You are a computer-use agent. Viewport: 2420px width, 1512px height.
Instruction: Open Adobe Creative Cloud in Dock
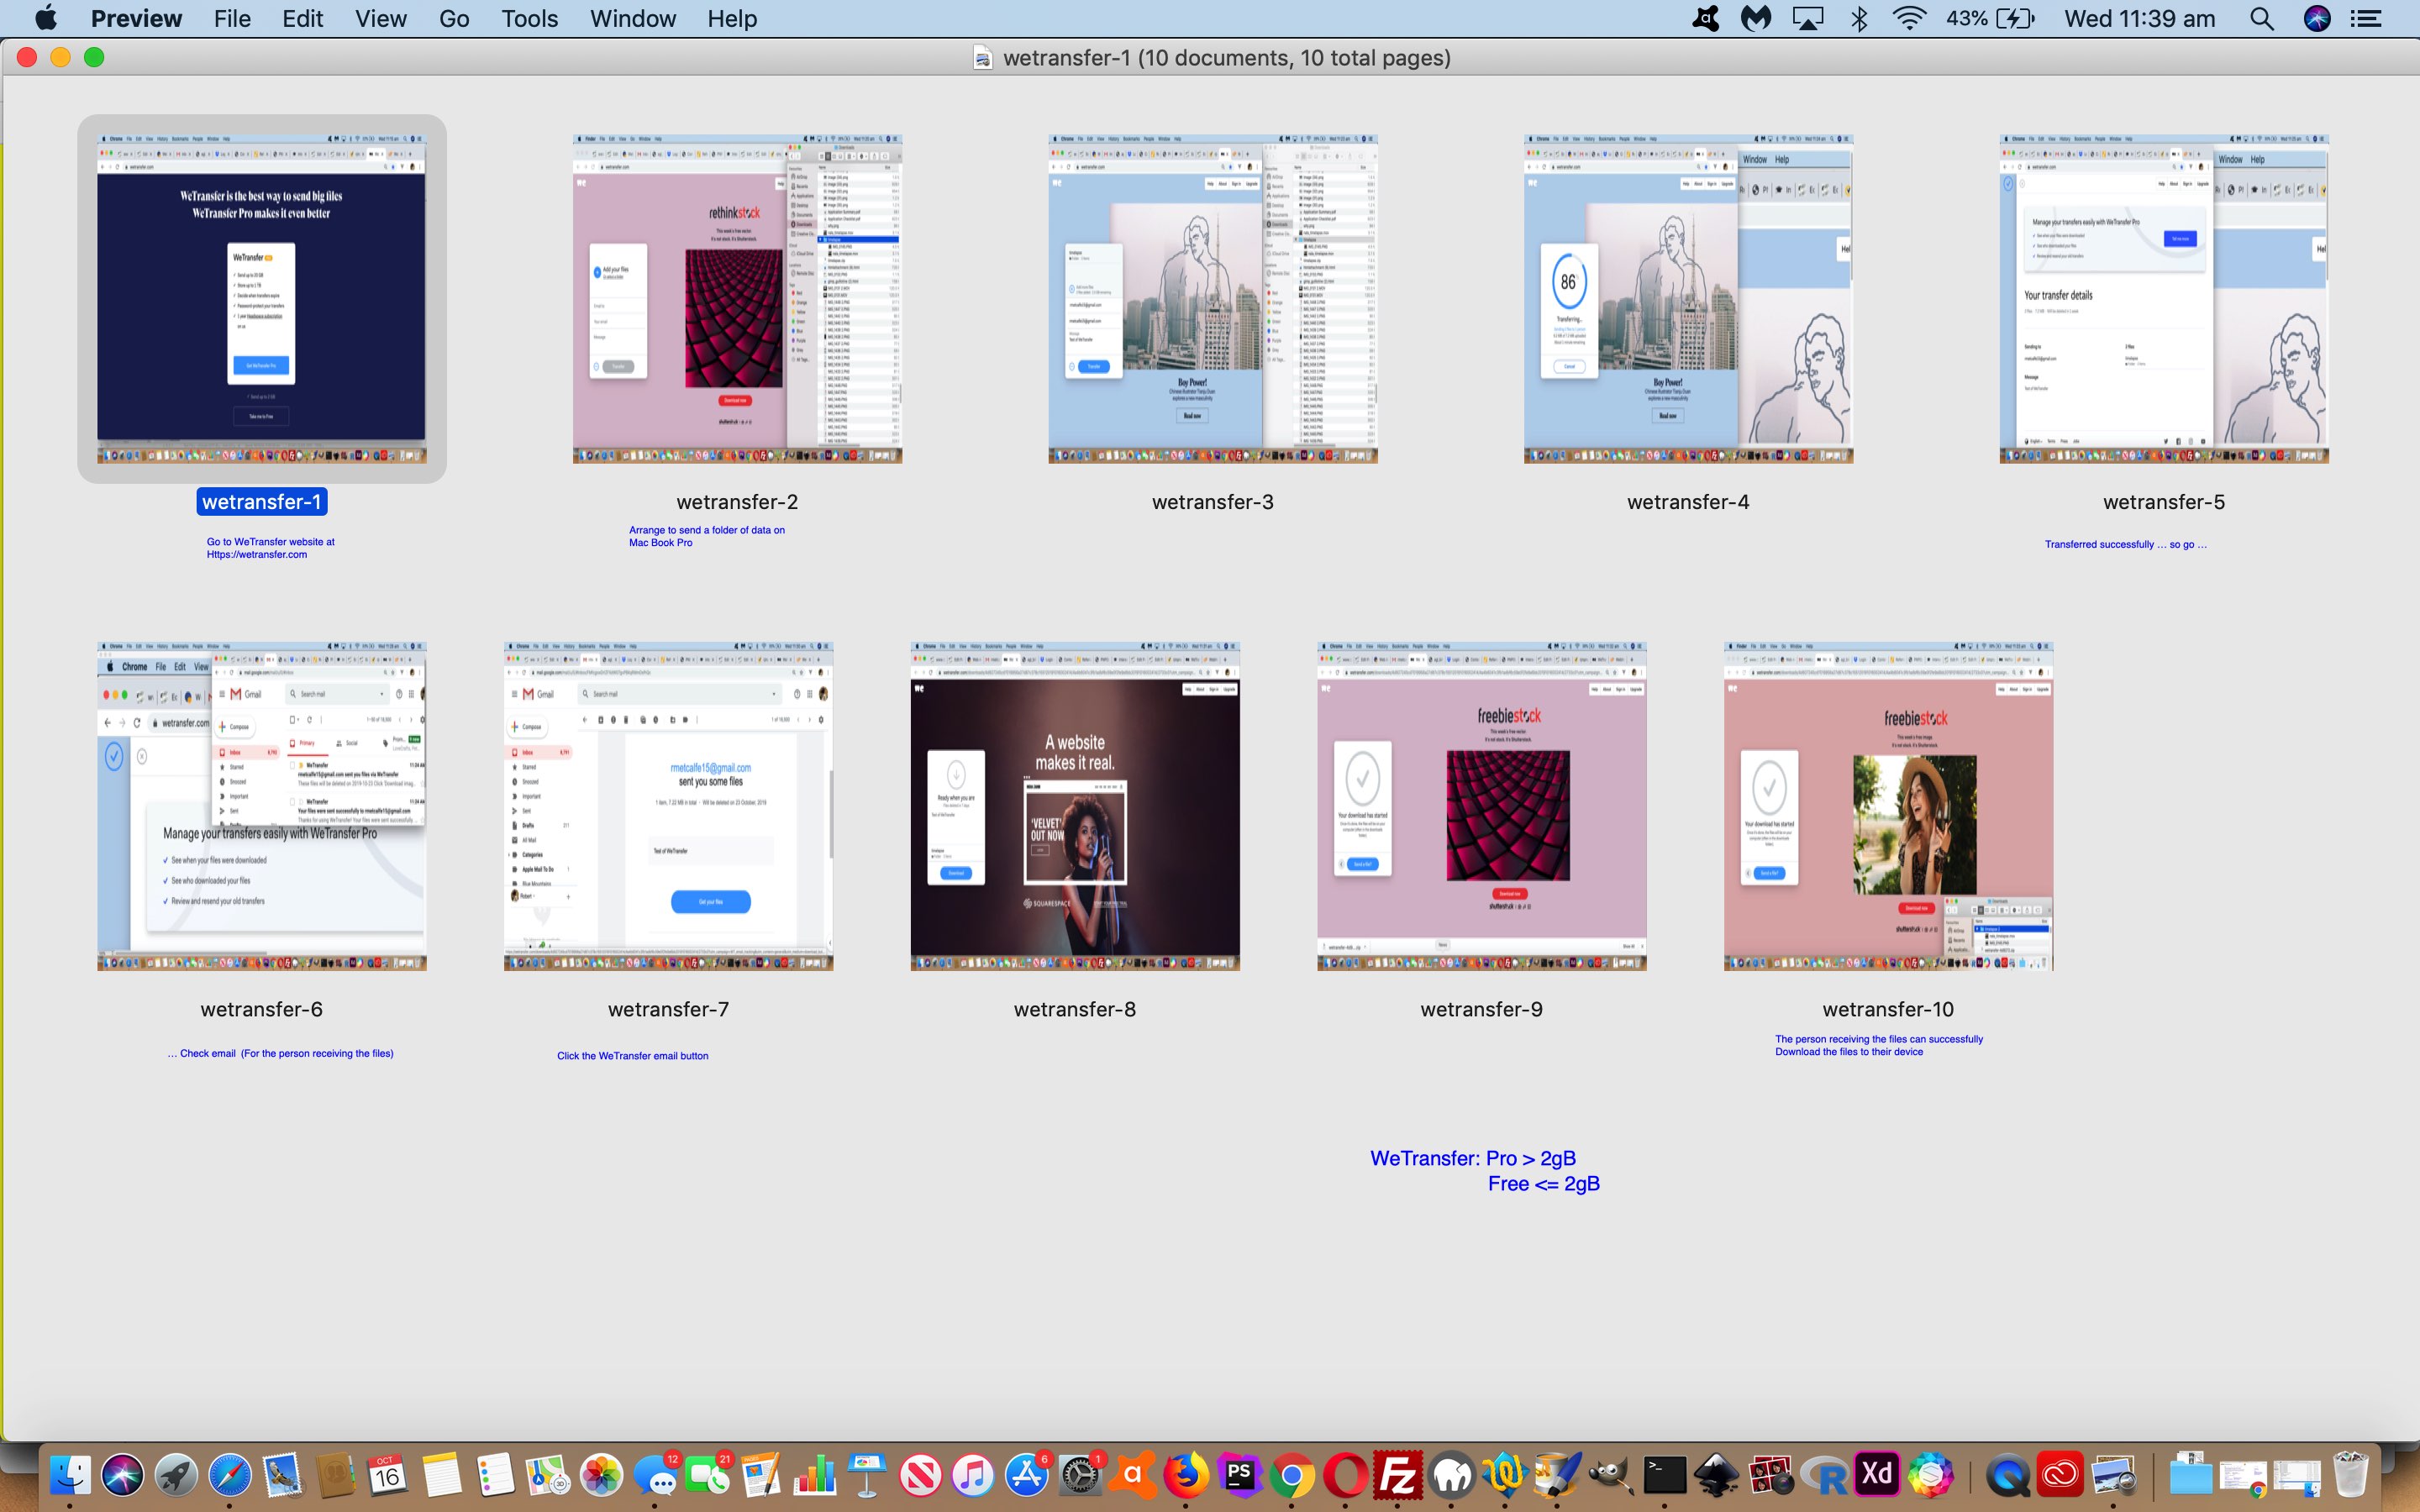[2060, 1475]
